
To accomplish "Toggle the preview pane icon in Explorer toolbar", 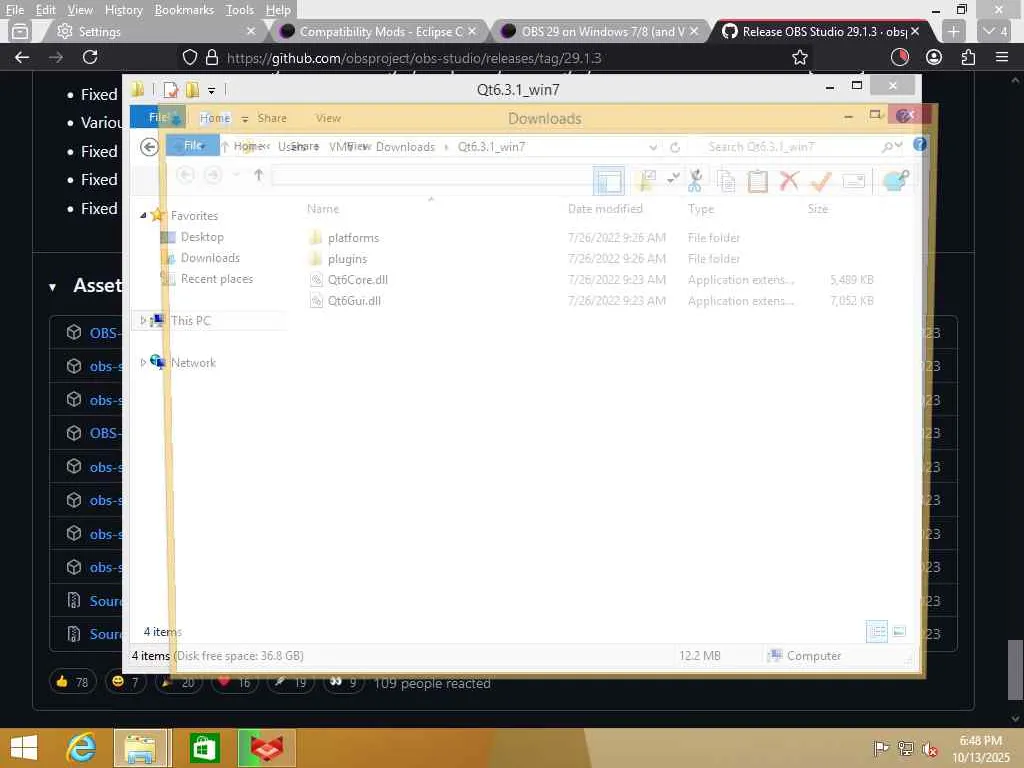I will click(609, 182).
